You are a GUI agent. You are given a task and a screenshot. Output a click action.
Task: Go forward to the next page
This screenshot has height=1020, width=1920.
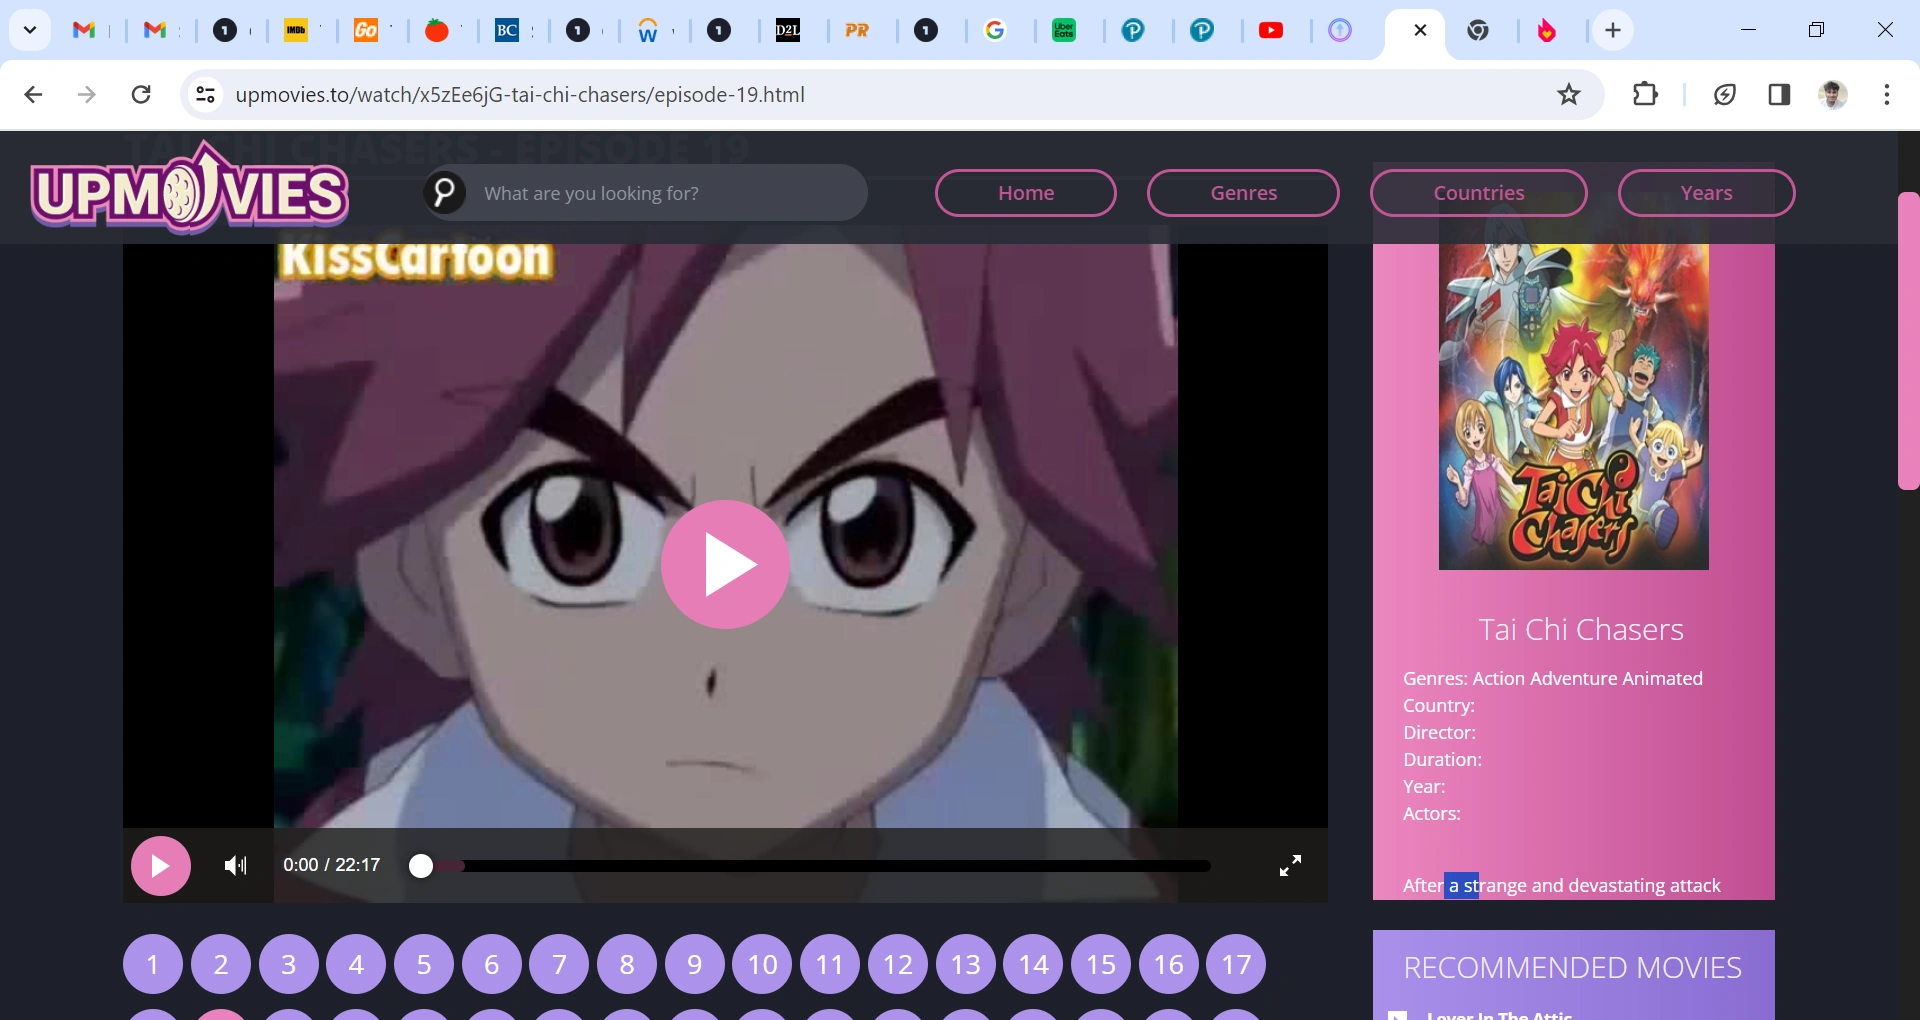click(87, 94)
